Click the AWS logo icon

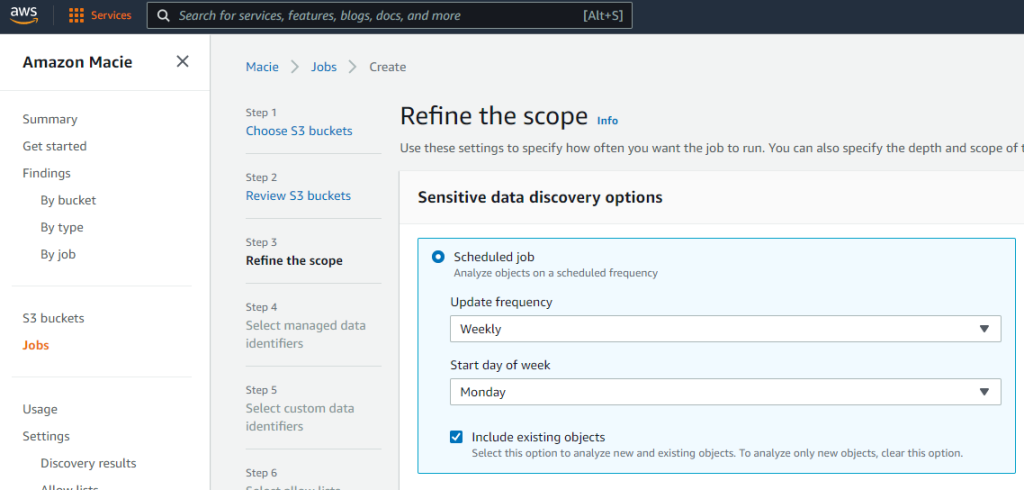[x=24, y=15]
